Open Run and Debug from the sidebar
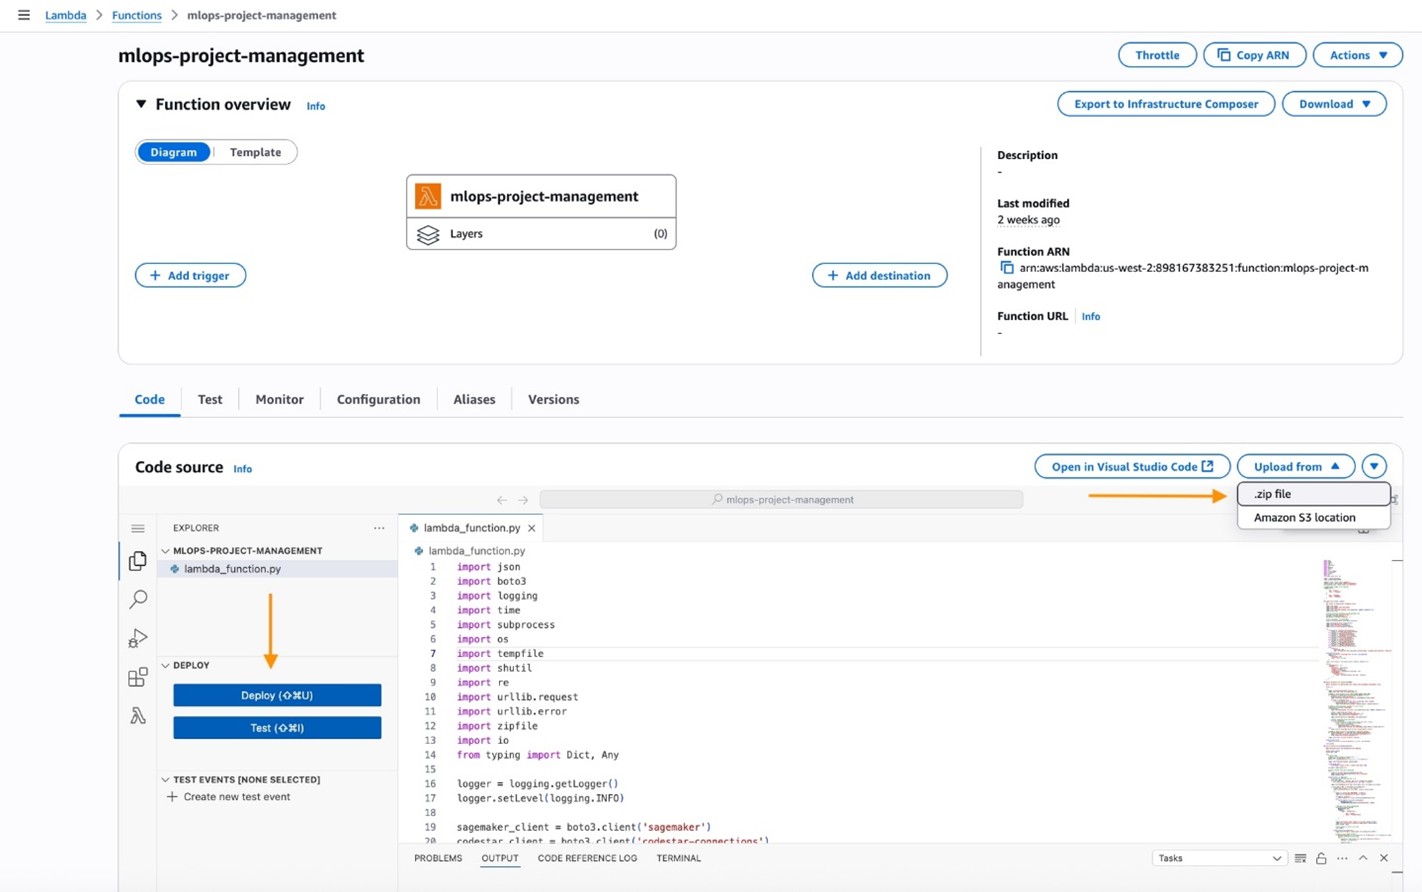1422x892 pixels. pos(138,638)
